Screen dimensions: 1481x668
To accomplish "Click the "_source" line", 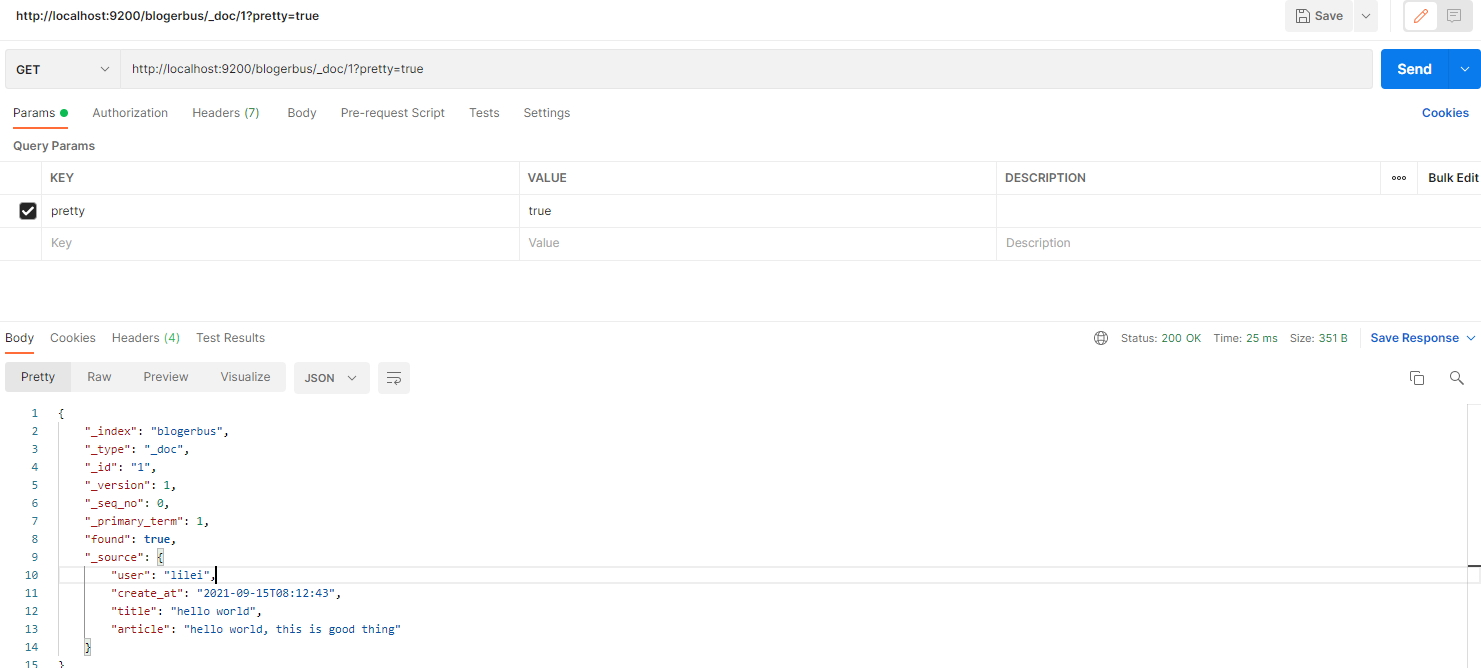I will click(x=124, y=557).
